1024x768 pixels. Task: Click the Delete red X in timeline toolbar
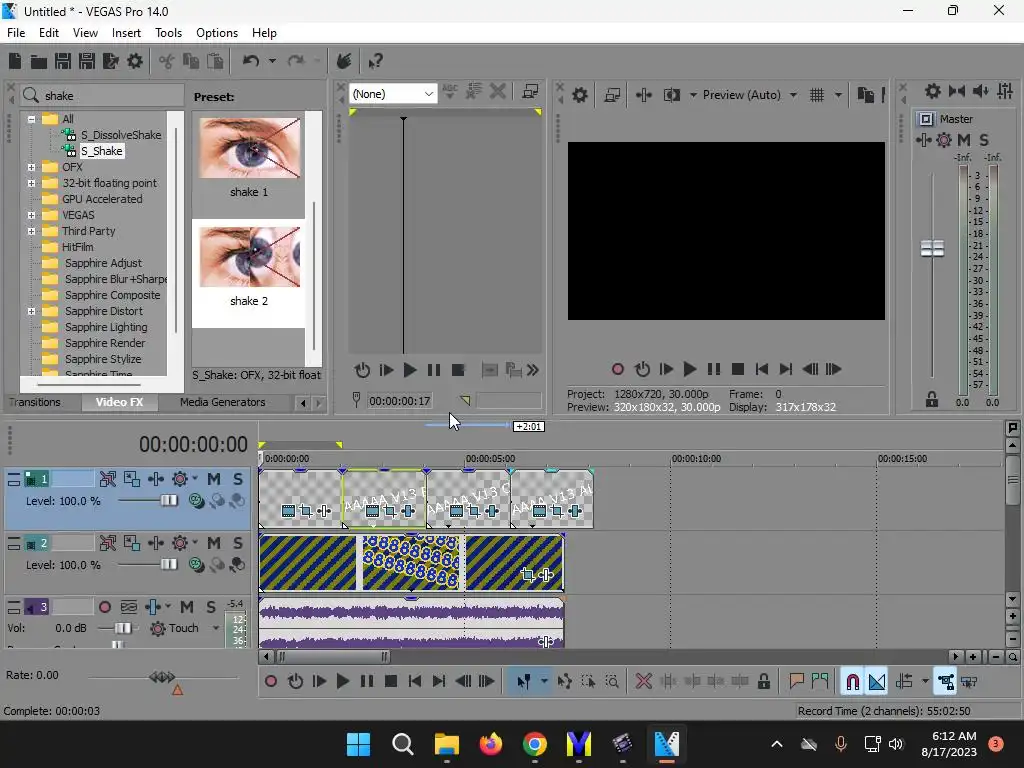(x=643, y=682)
